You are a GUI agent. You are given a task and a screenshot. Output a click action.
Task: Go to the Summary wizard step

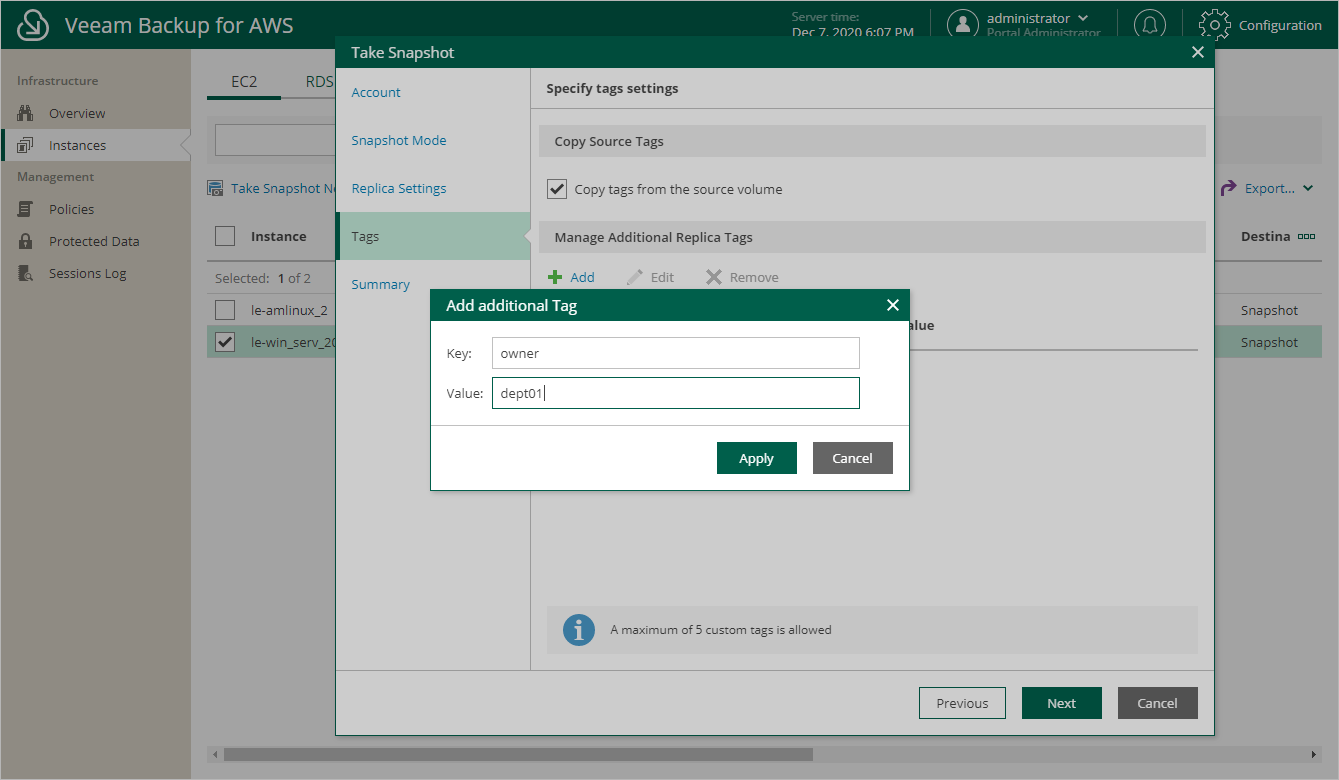[381, 284]
